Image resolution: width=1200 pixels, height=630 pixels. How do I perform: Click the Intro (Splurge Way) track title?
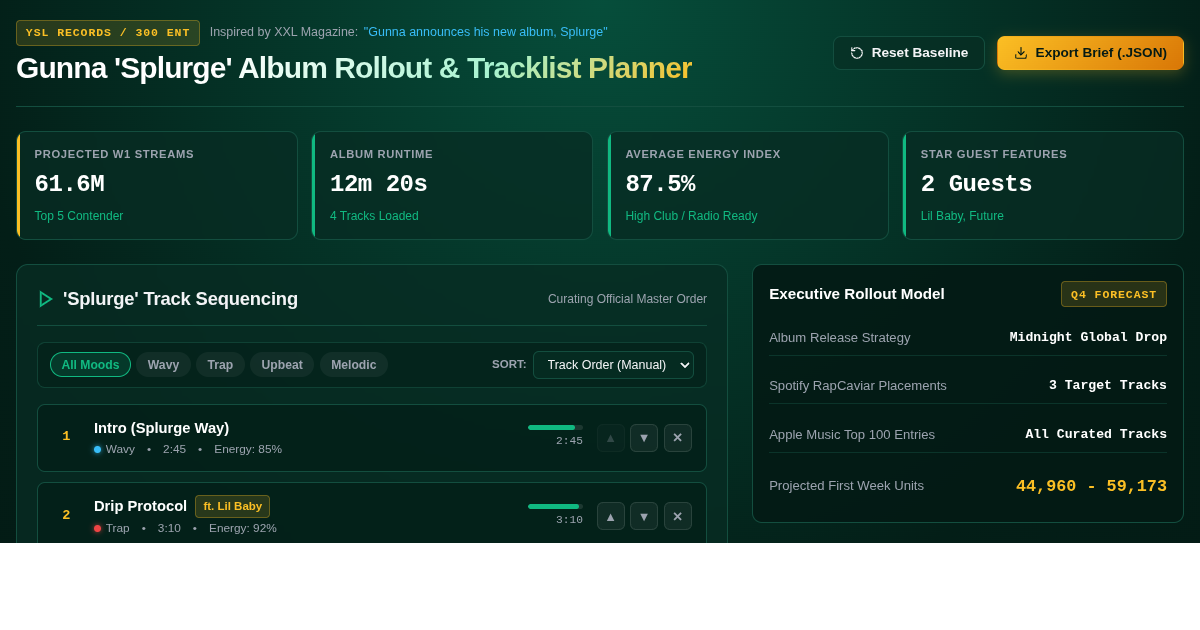click(161, 428)
